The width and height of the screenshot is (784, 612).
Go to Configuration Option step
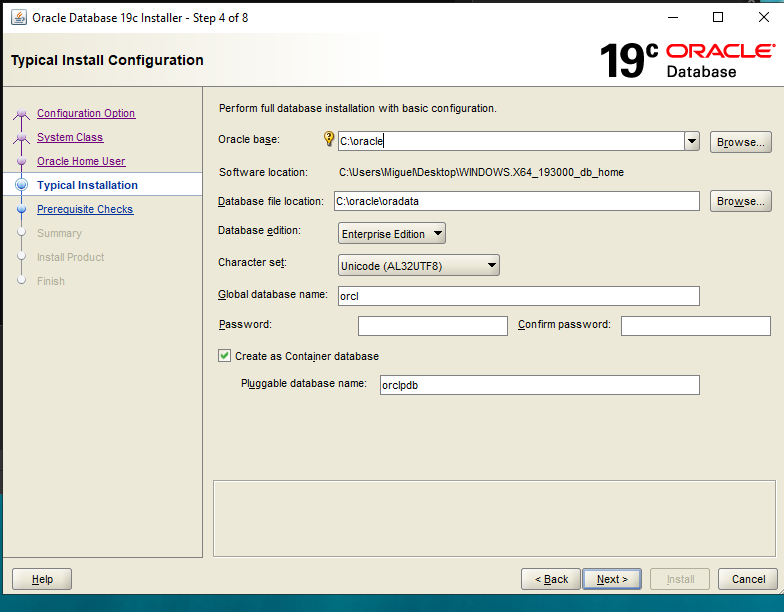click(86, 113)
